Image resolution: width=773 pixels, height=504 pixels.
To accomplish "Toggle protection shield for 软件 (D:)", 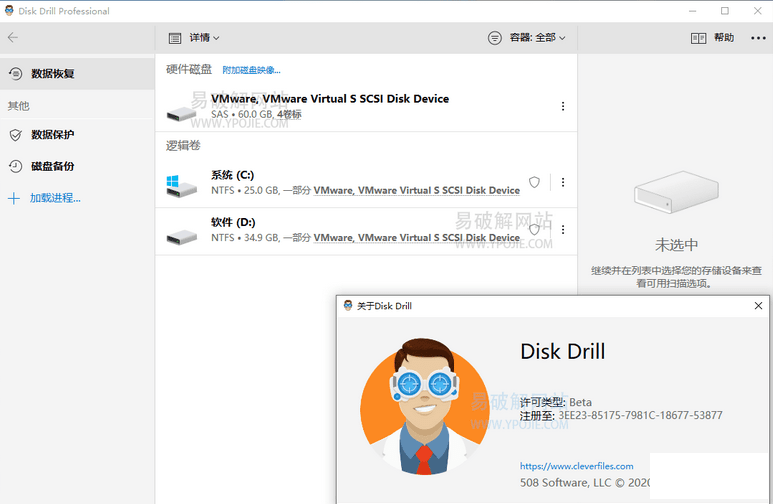I will click(534, 230).
